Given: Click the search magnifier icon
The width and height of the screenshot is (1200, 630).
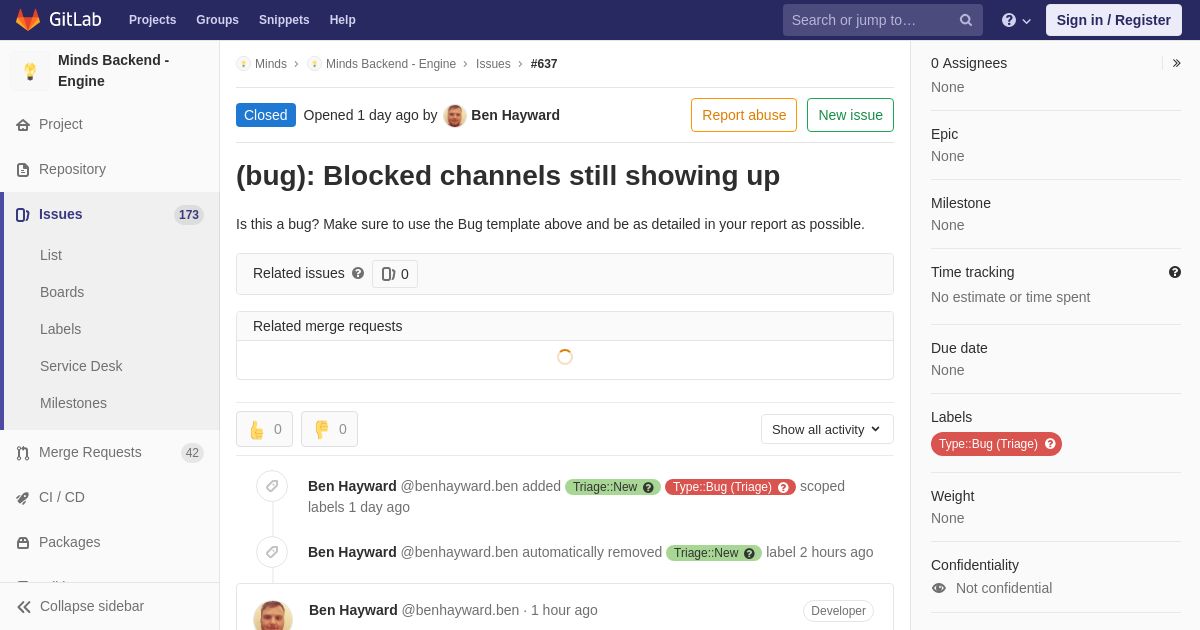Looking at the screenshot, I should 966,20.
